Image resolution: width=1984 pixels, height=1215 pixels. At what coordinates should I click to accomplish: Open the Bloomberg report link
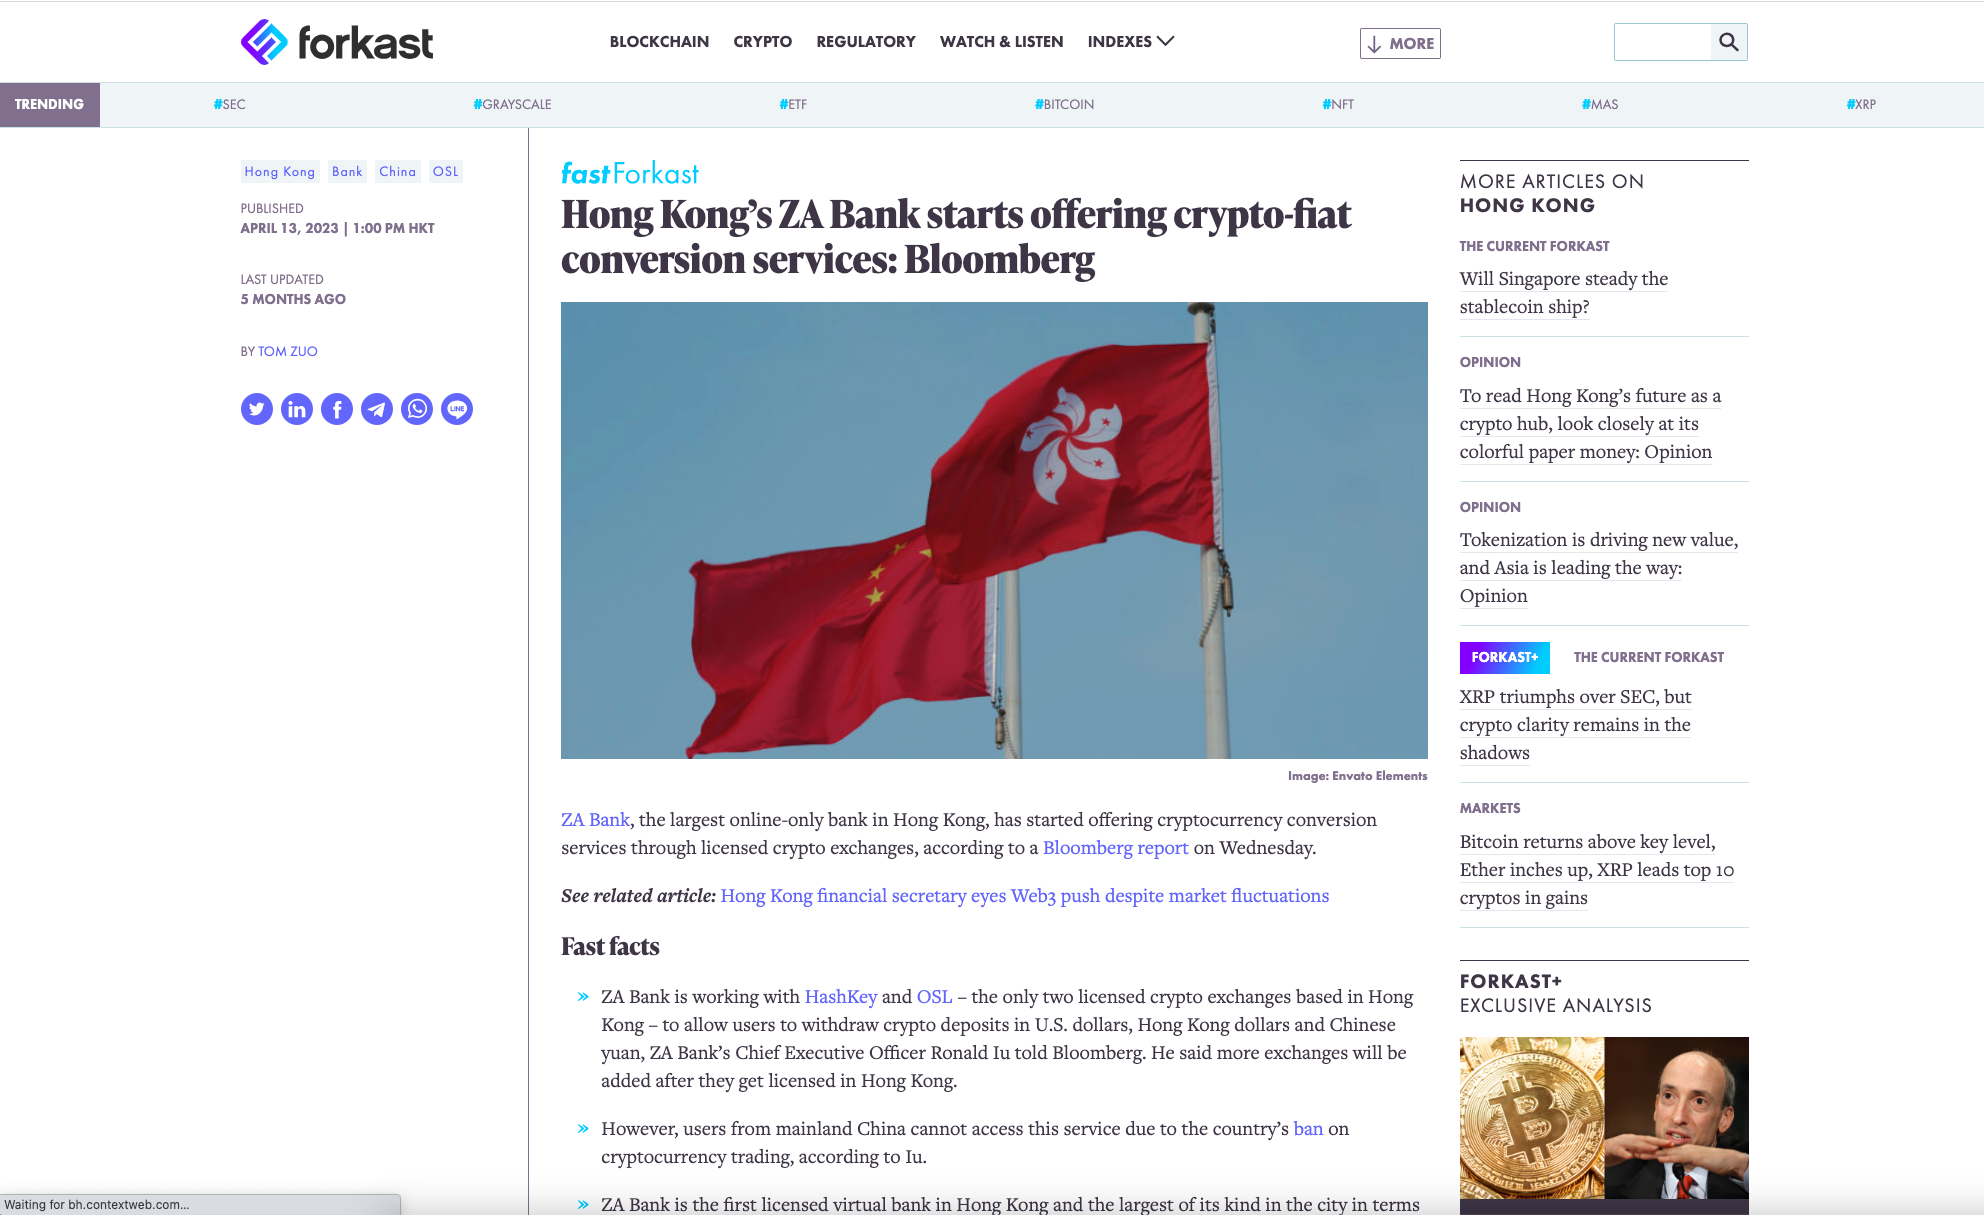(1116, 847)
